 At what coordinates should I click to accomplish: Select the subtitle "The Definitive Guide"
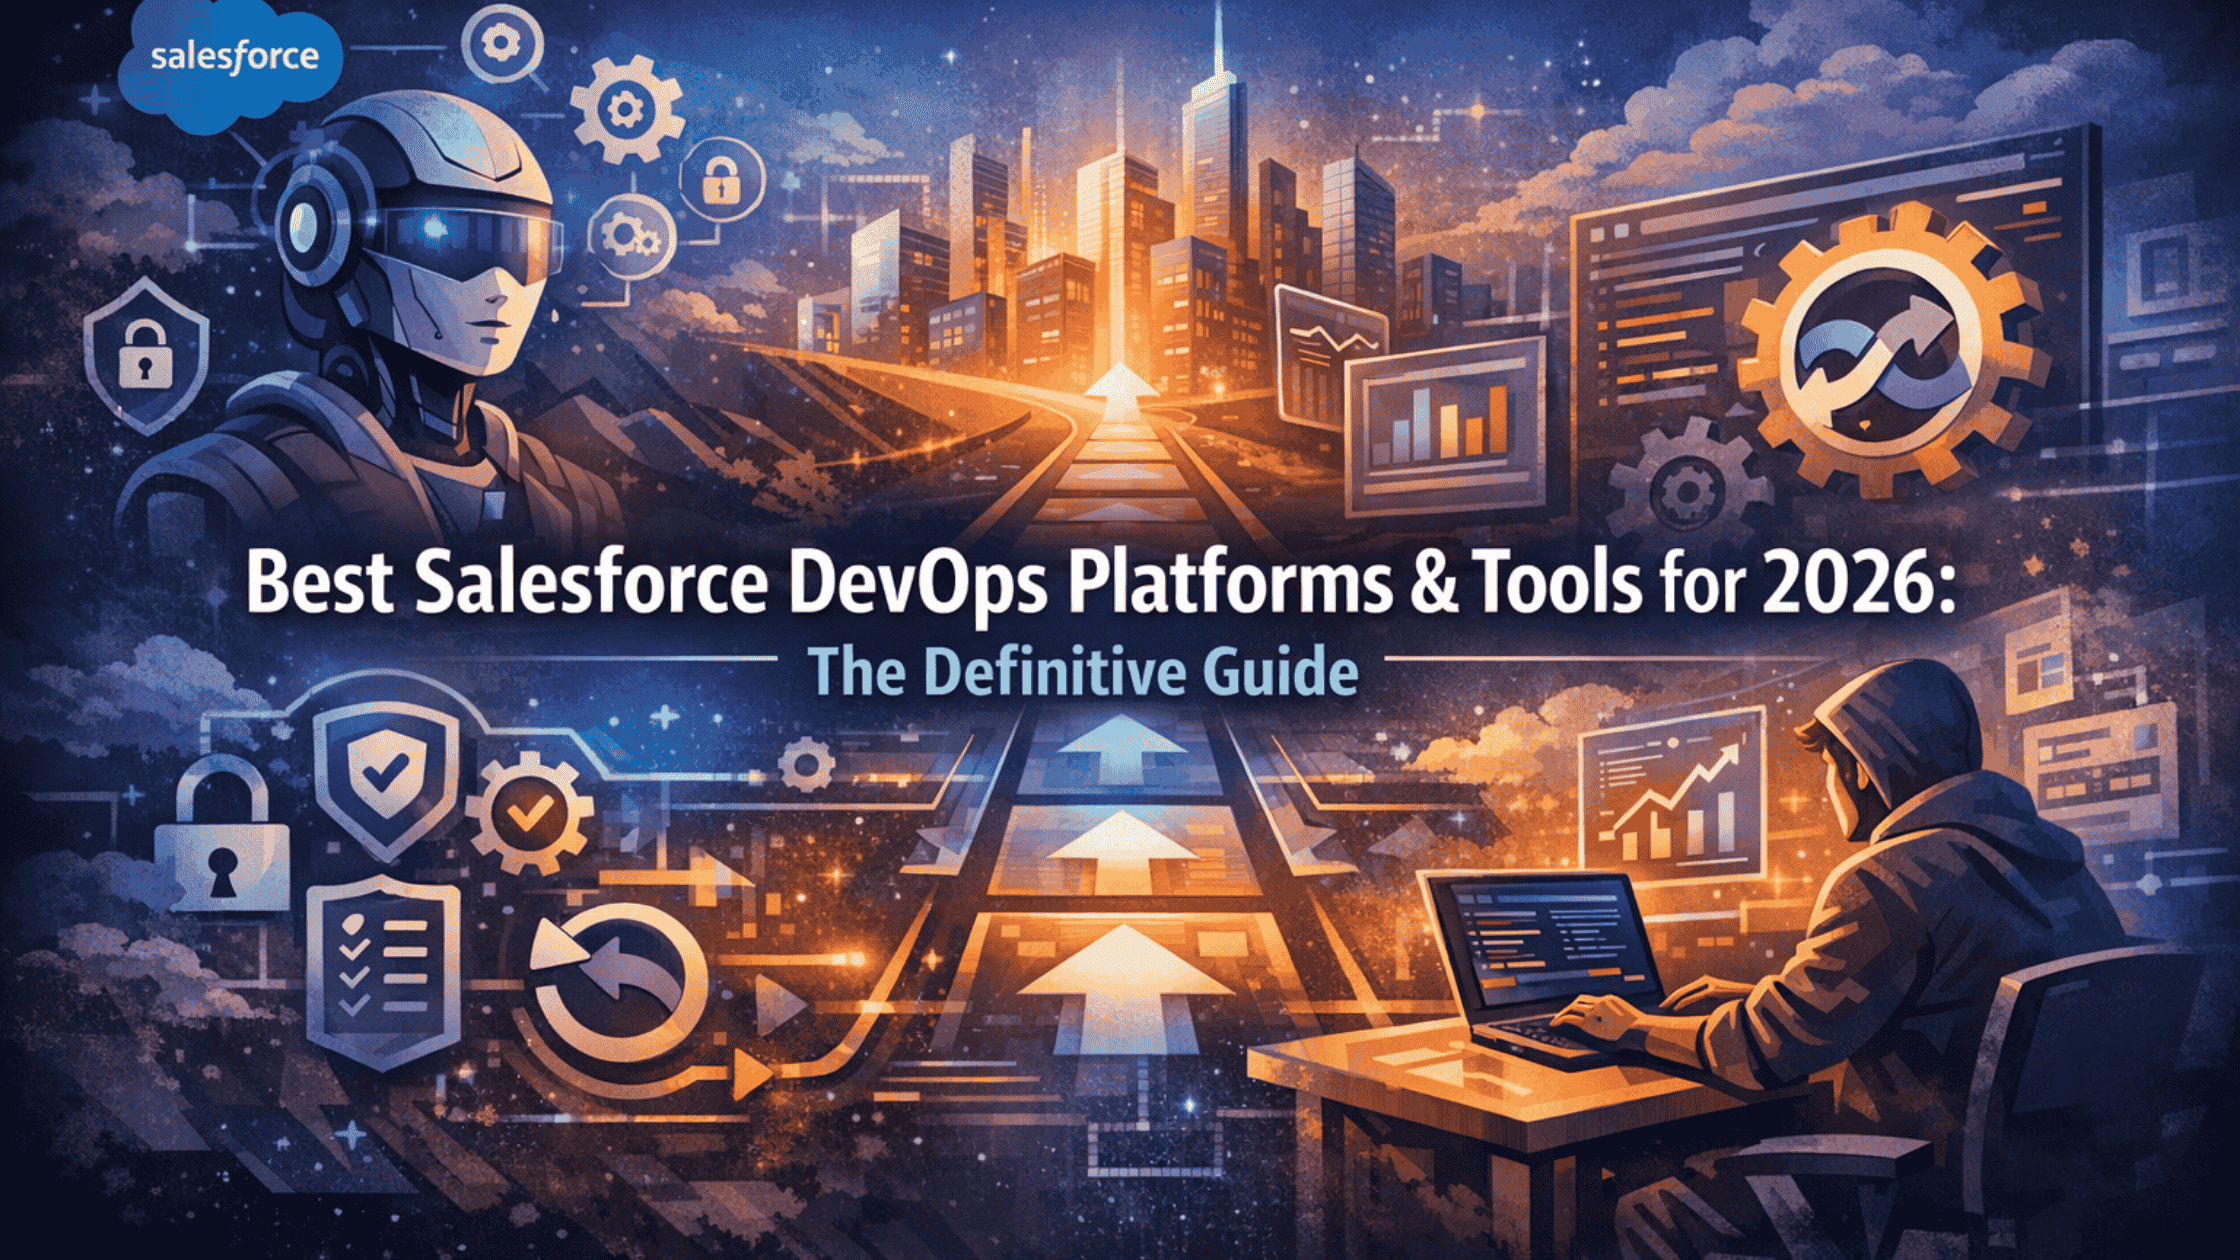pyautogui.click(x=1083, y=671)
